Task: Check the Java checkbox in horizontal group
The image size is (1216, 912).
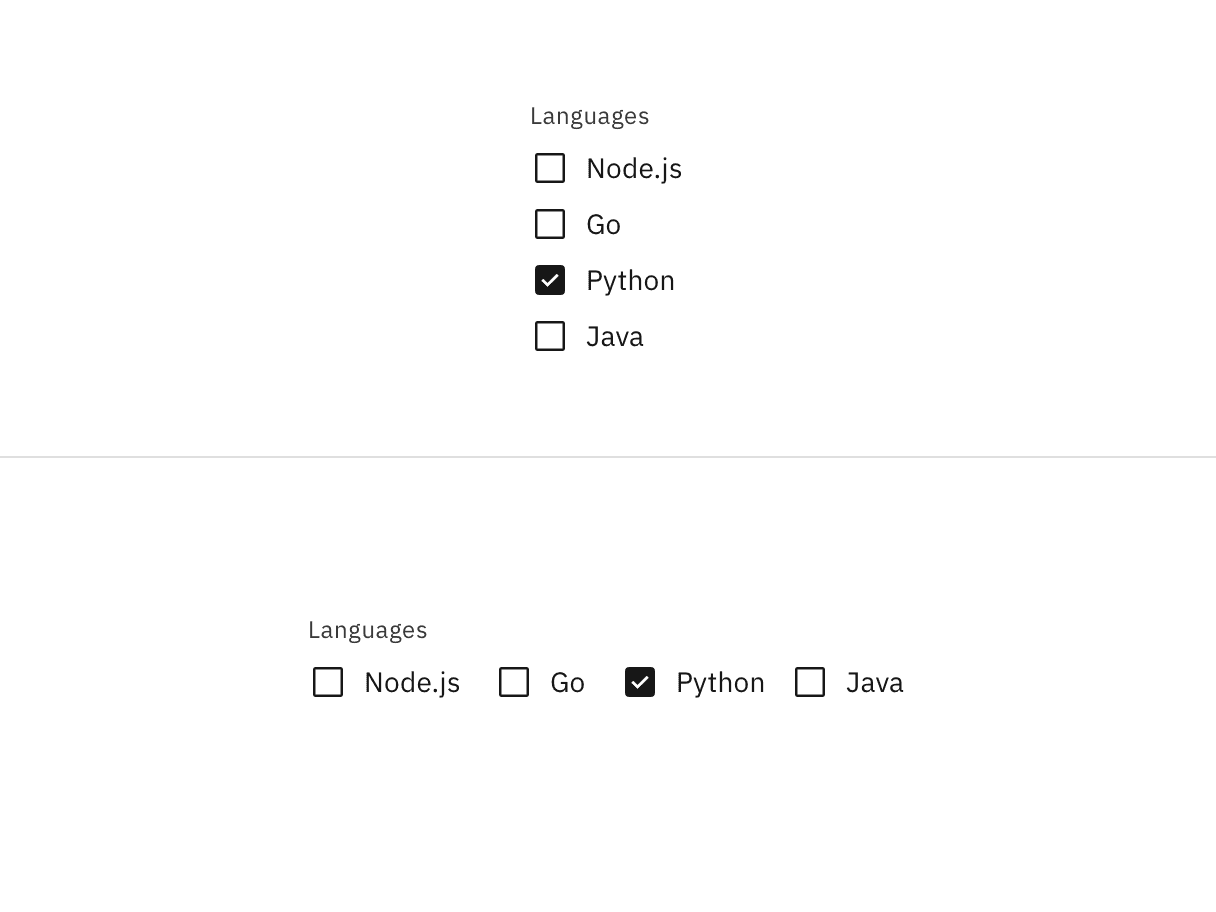Action: [810, 682]
